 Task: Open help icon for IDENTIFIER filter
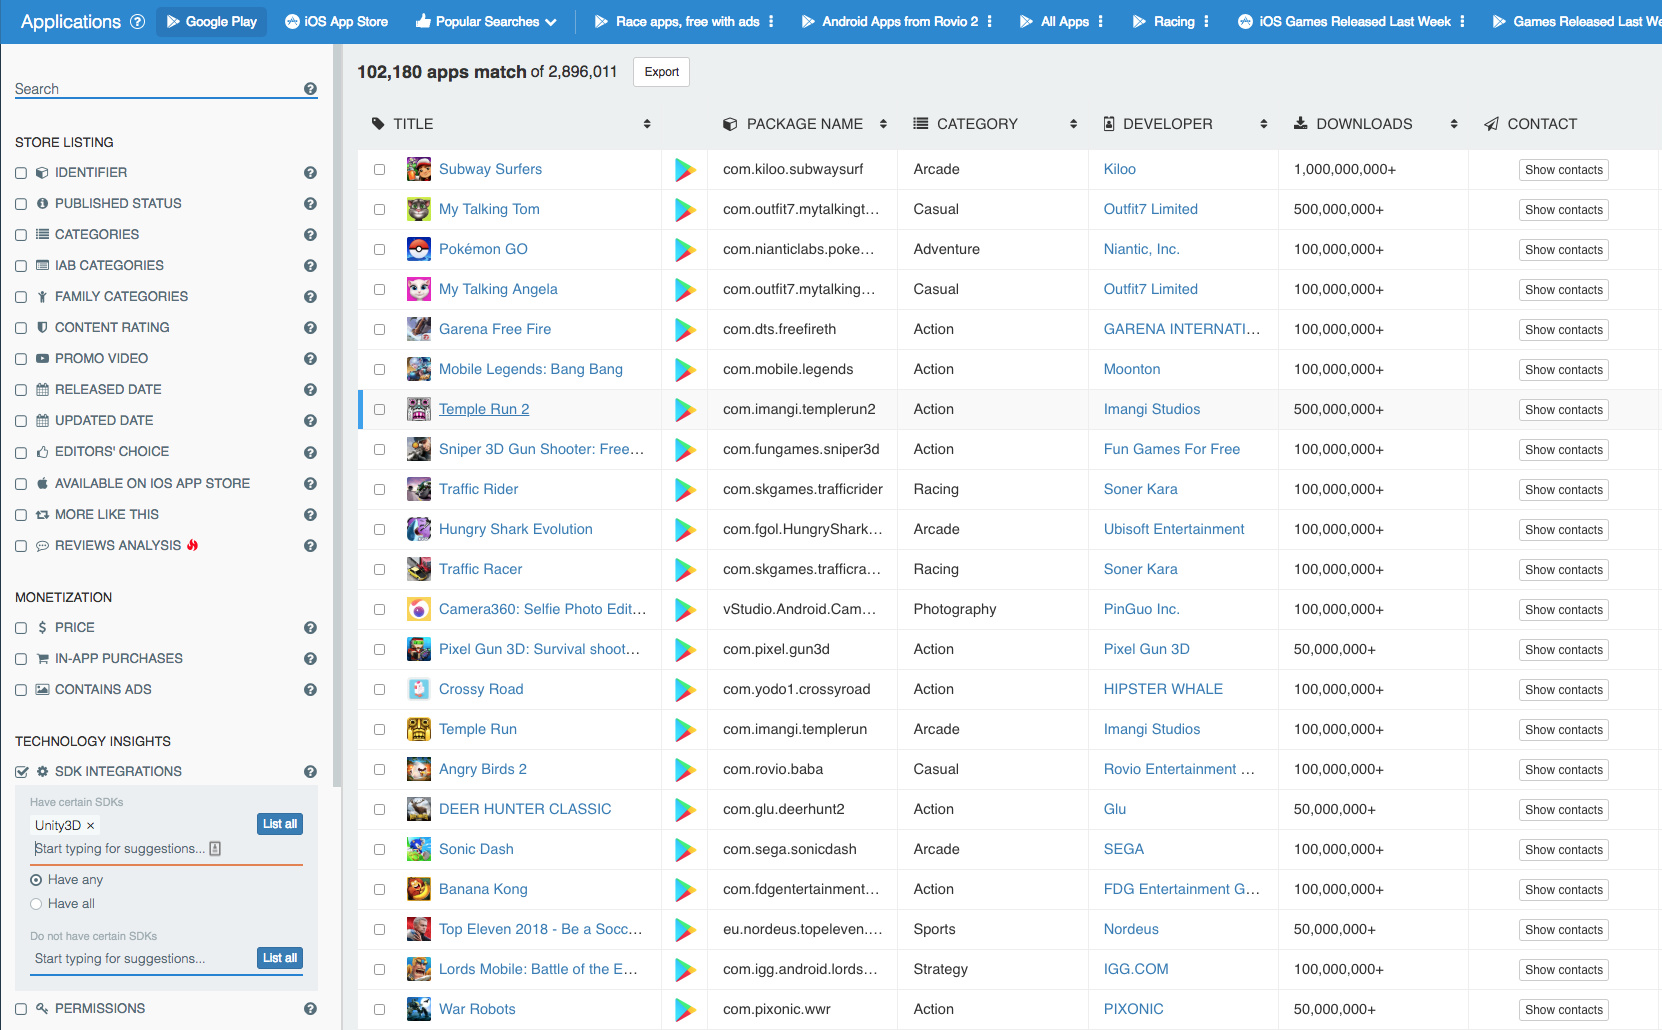pyautogui.click(x=310, y=173)
